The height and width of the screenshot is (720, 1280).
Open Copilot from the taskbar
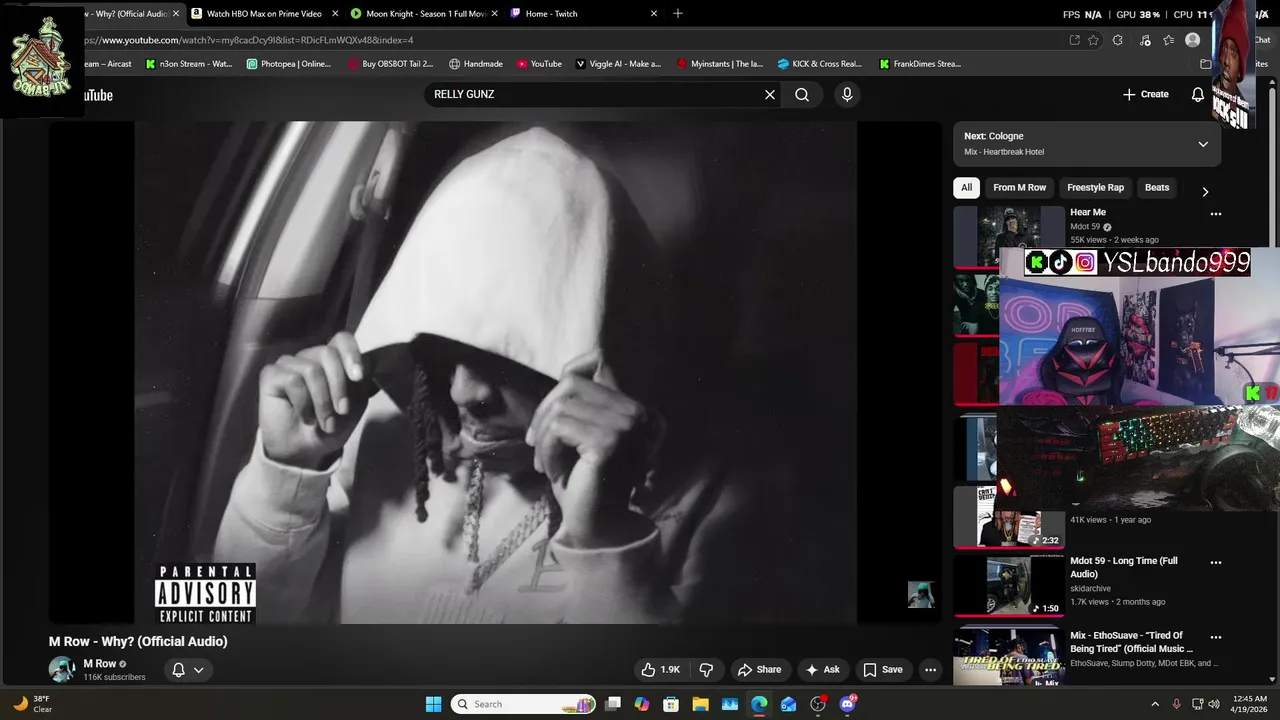tap(642, 704)
